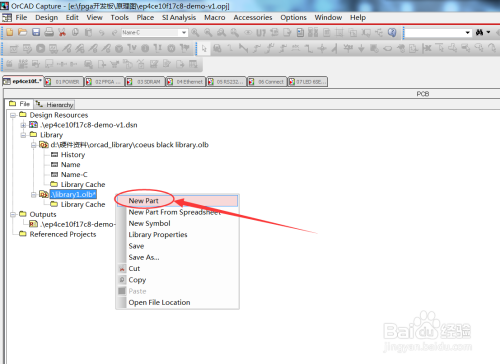This screenshot has width=500, height=364.
Task: Choose Copy in the context menu
Action: (x=177, y=280)
